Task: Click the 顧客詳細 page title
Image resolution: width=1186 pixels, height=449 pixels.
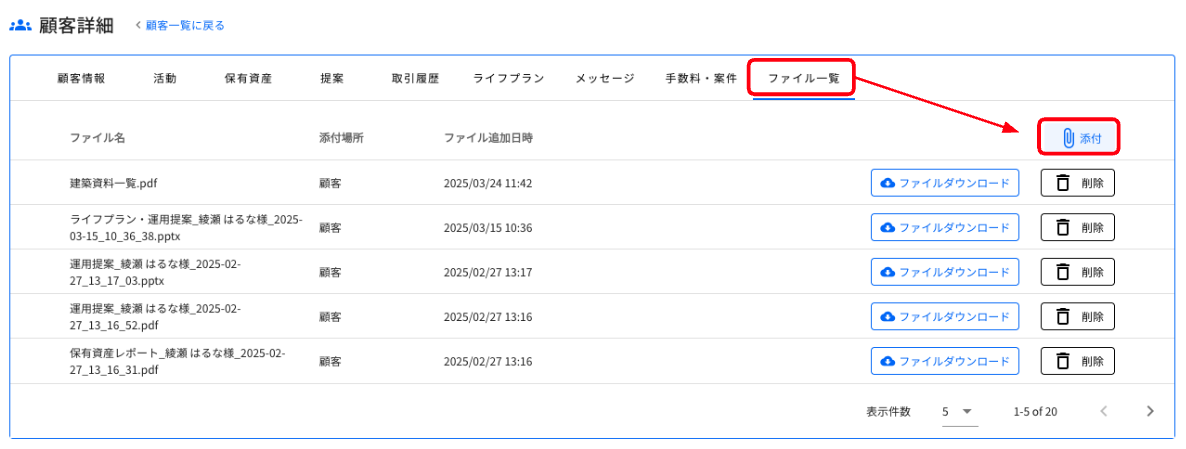Action: click(76, 26)
